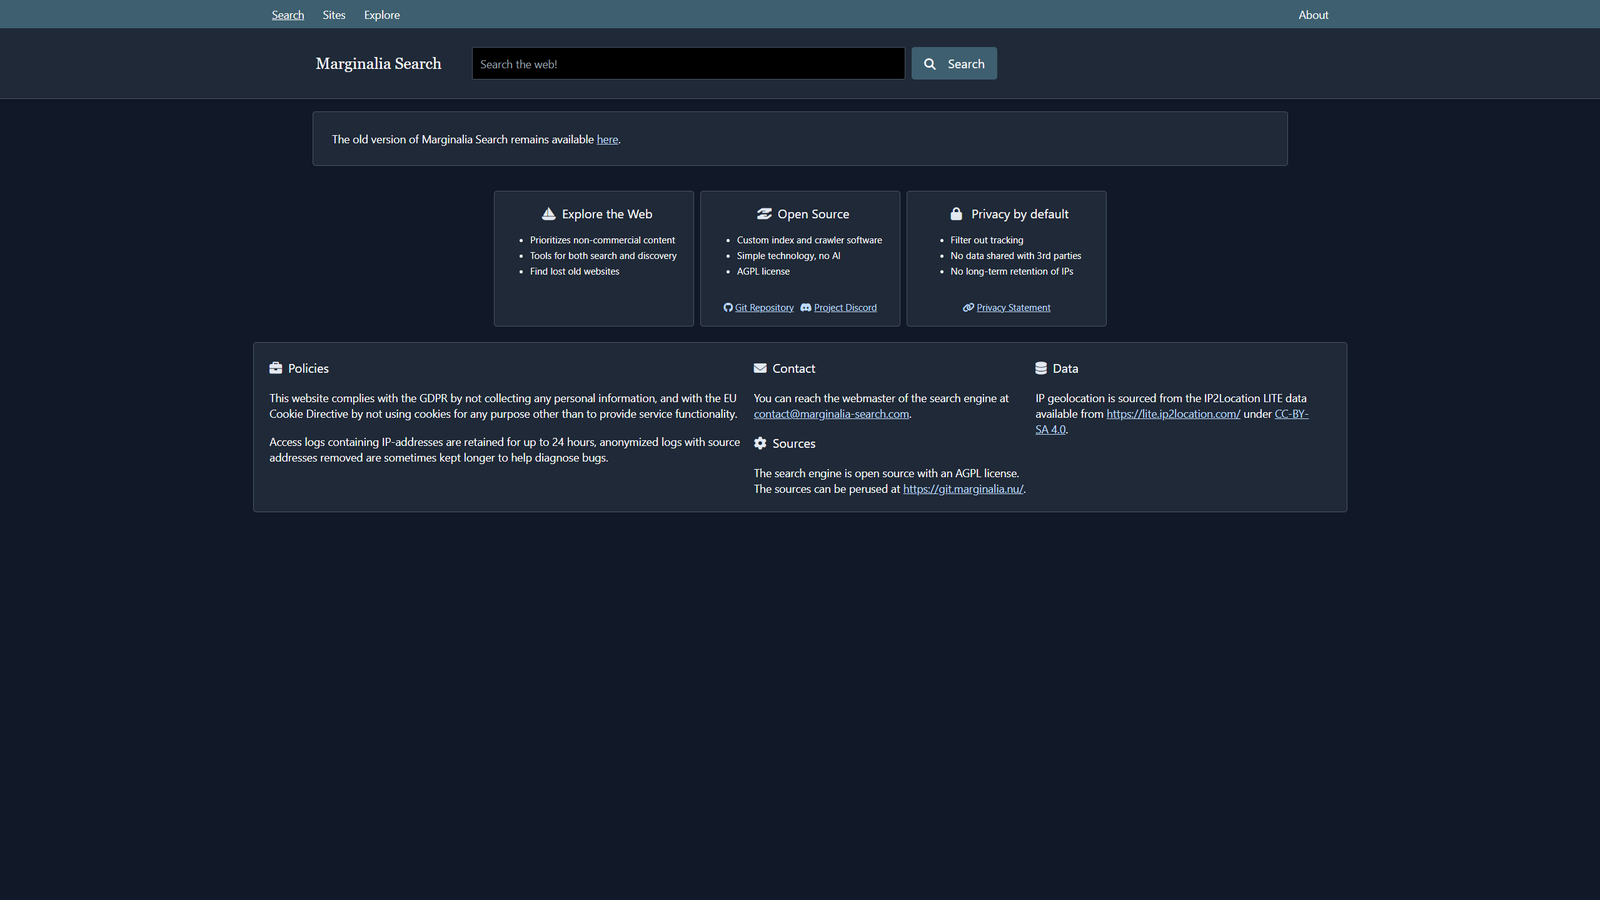Click the padlock icon beside Privacy by default
The width and height of the screenshot is (1600, 900).
(956, 214)
